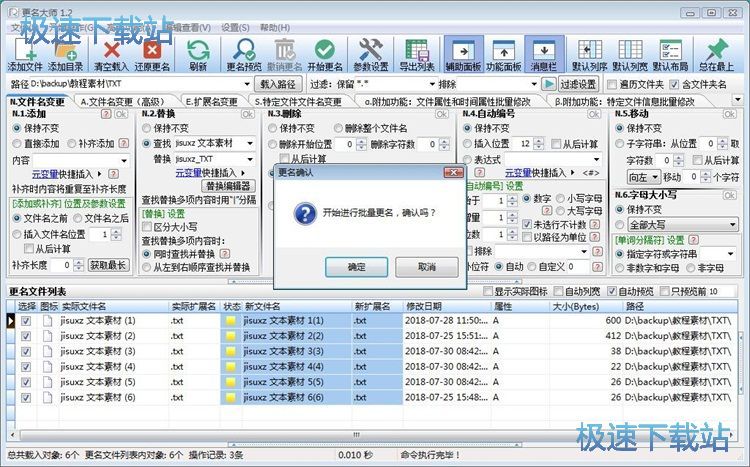This screenshot has height=467, width=750.
Task: Click the 默认列序 icon
Action: [x=590, y=54]
